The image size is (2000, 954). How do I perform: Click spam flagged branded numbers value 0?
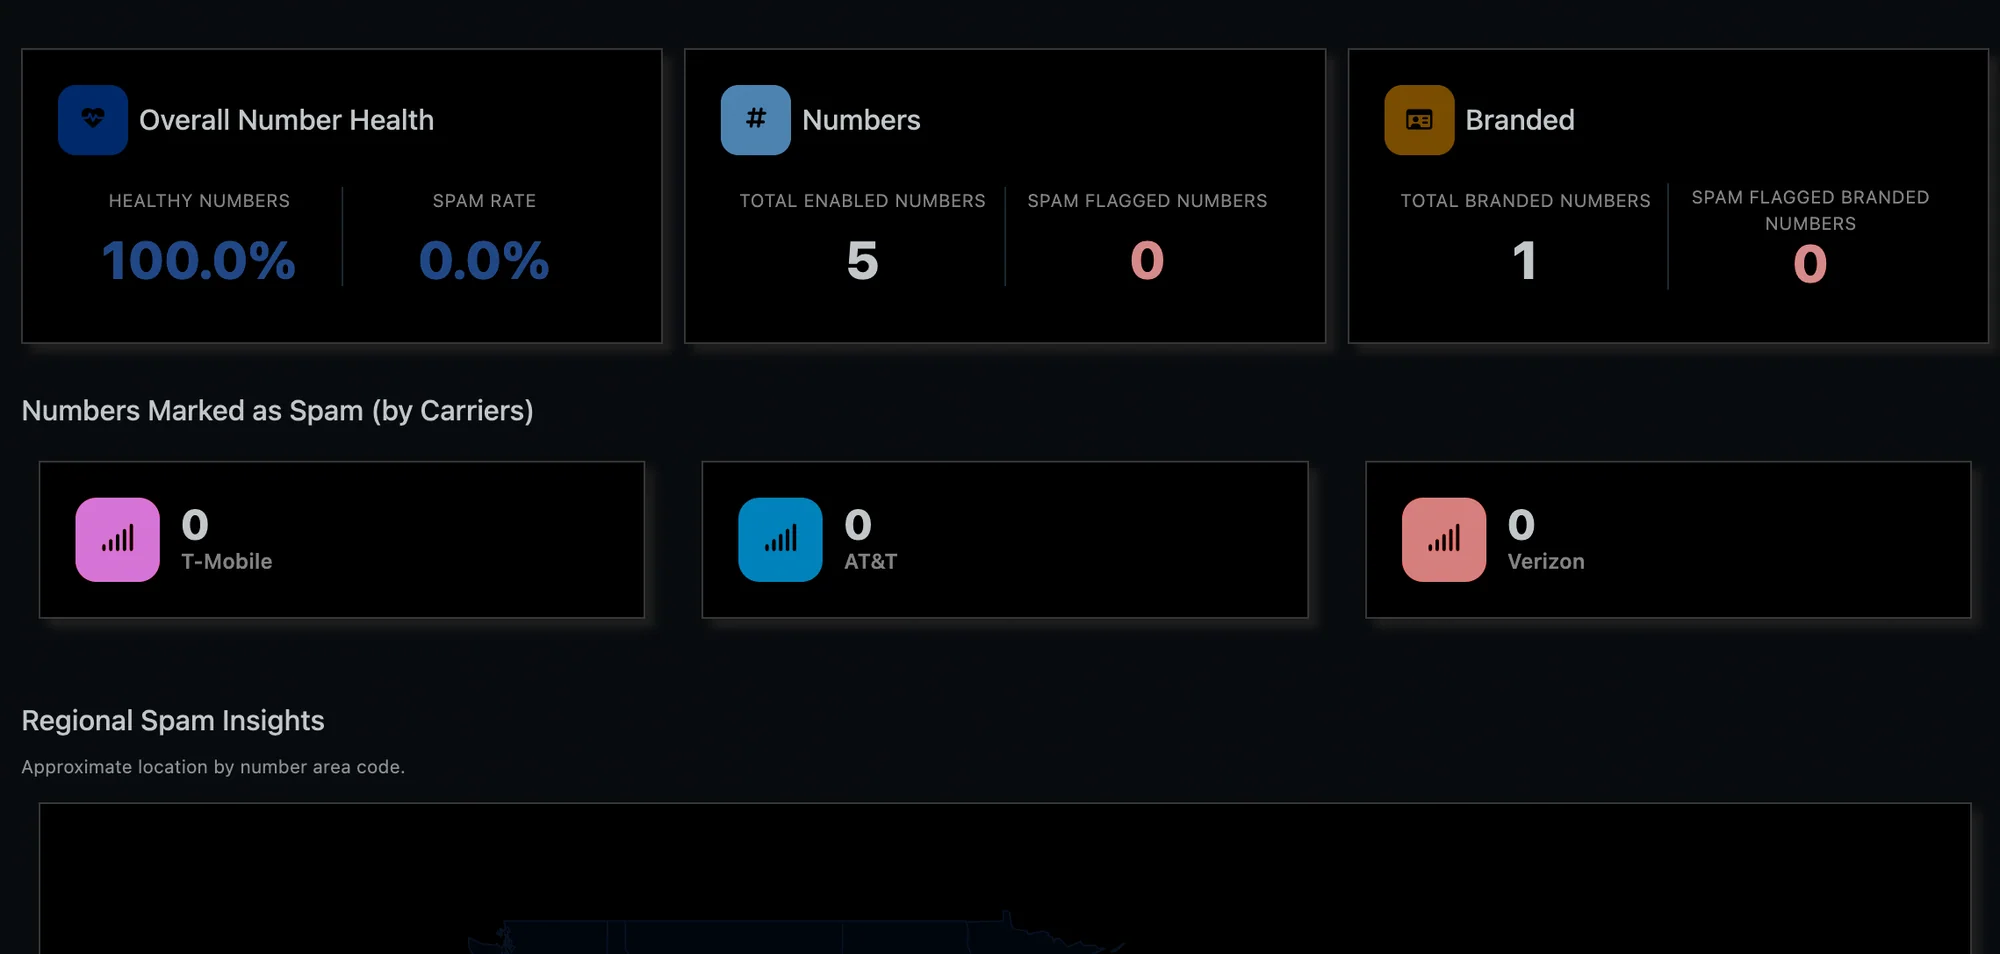(1810, 265)
